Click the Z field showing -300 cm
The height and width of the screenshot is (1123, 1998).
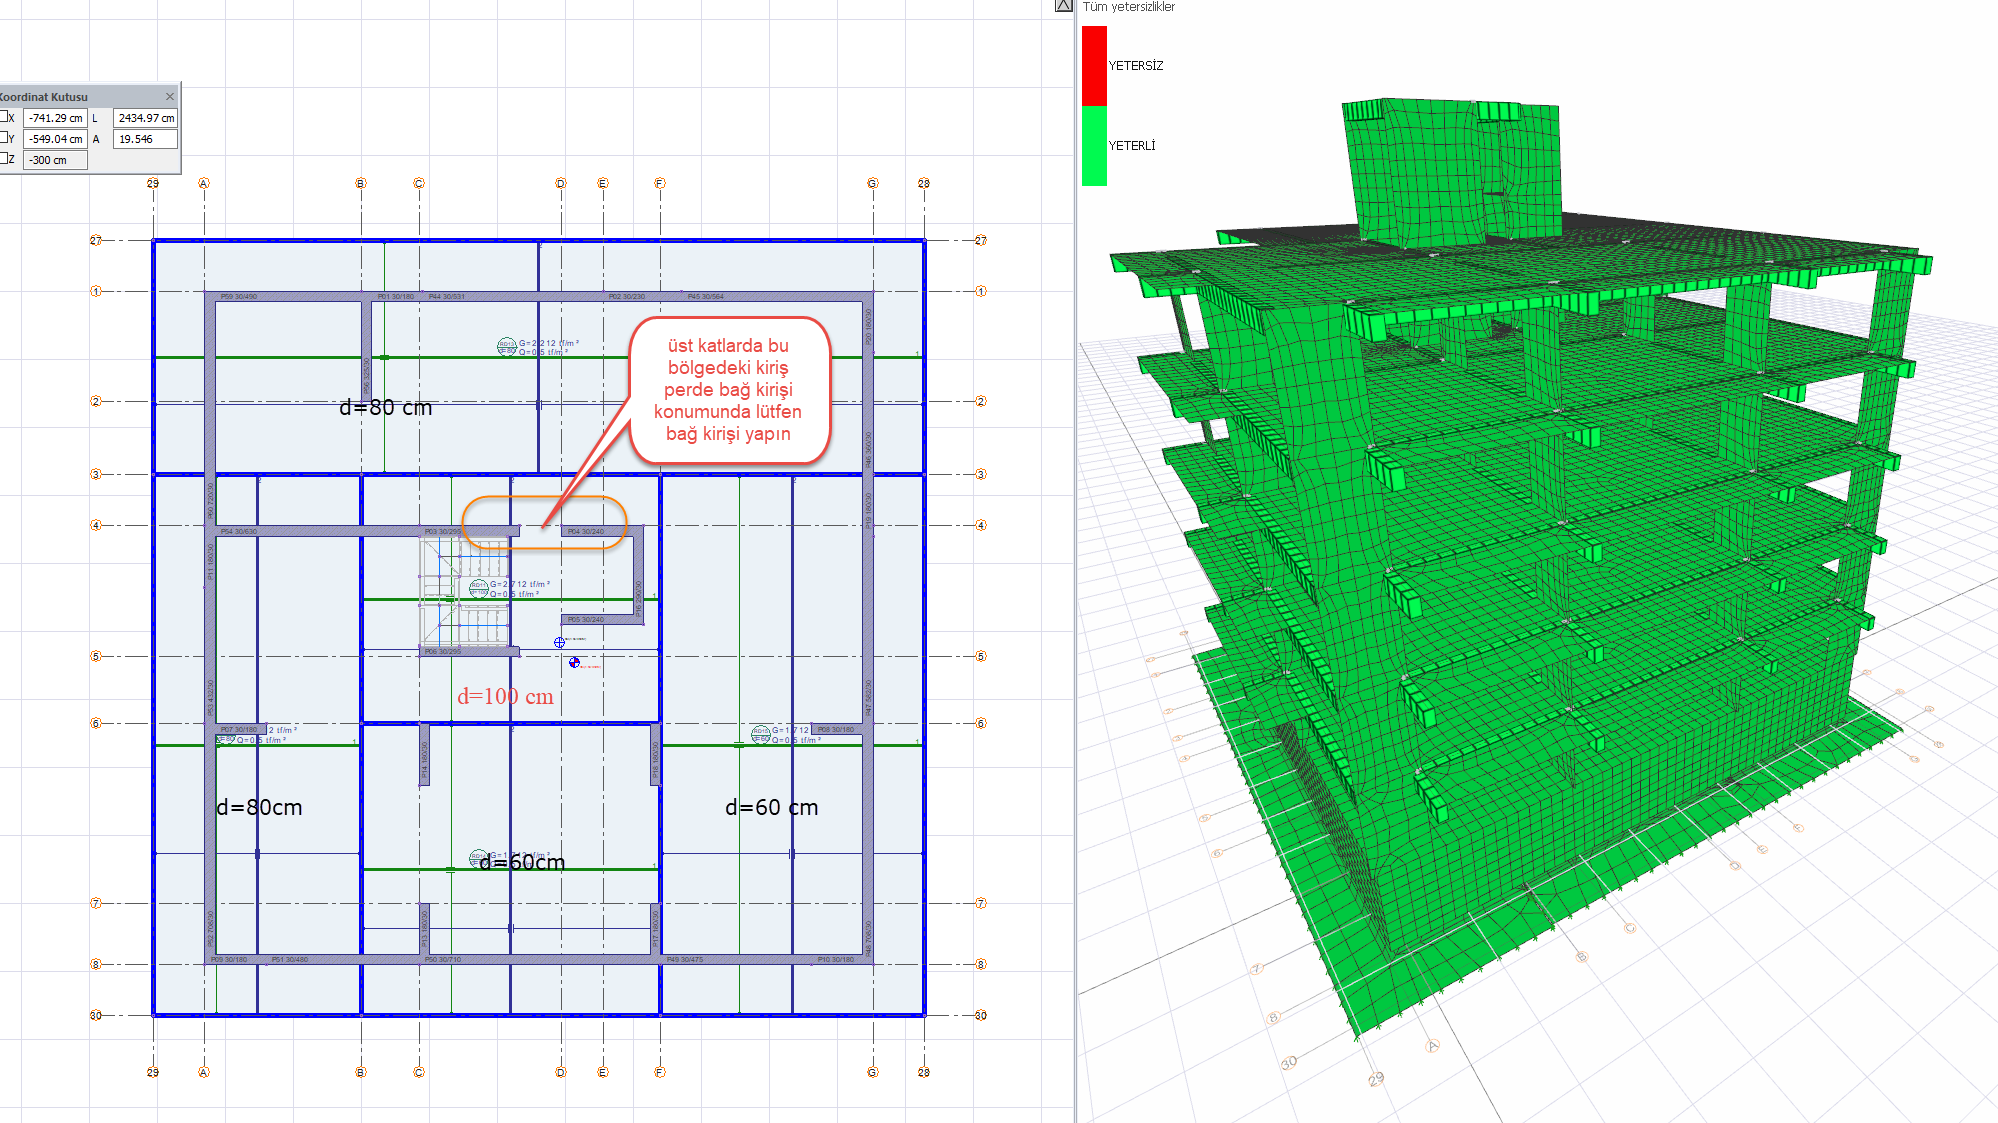(x=55, y=160)
